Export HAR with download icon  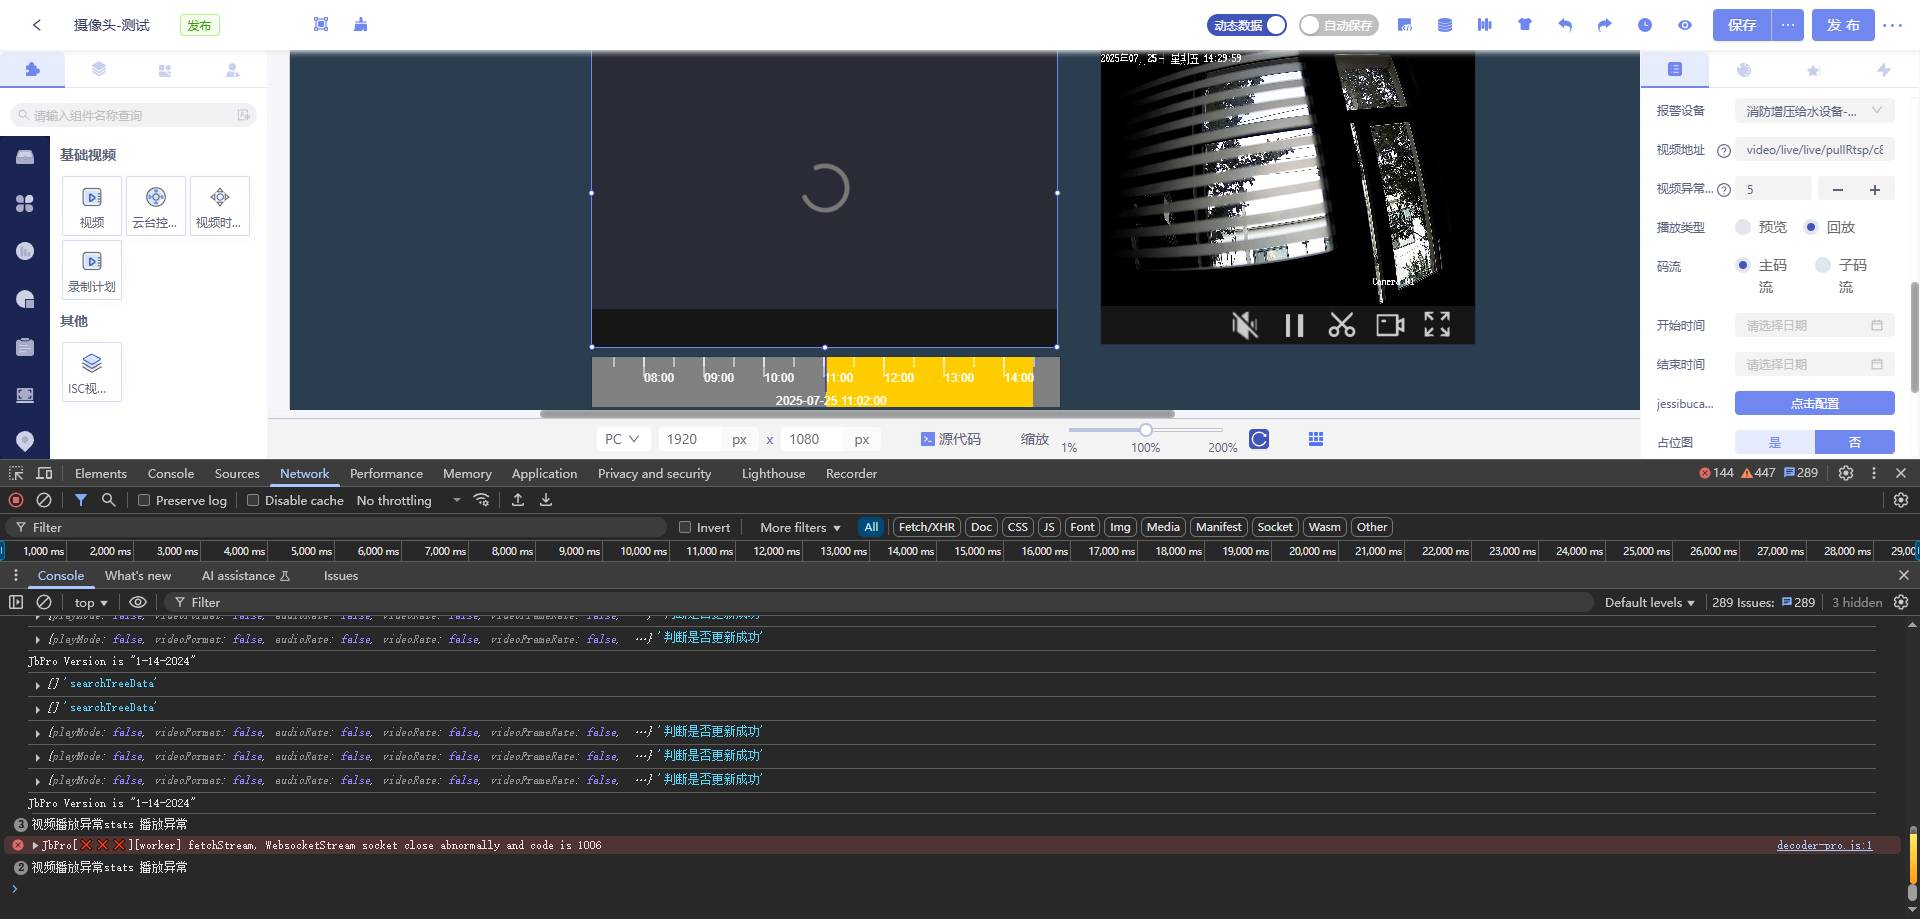coord(546,500)
